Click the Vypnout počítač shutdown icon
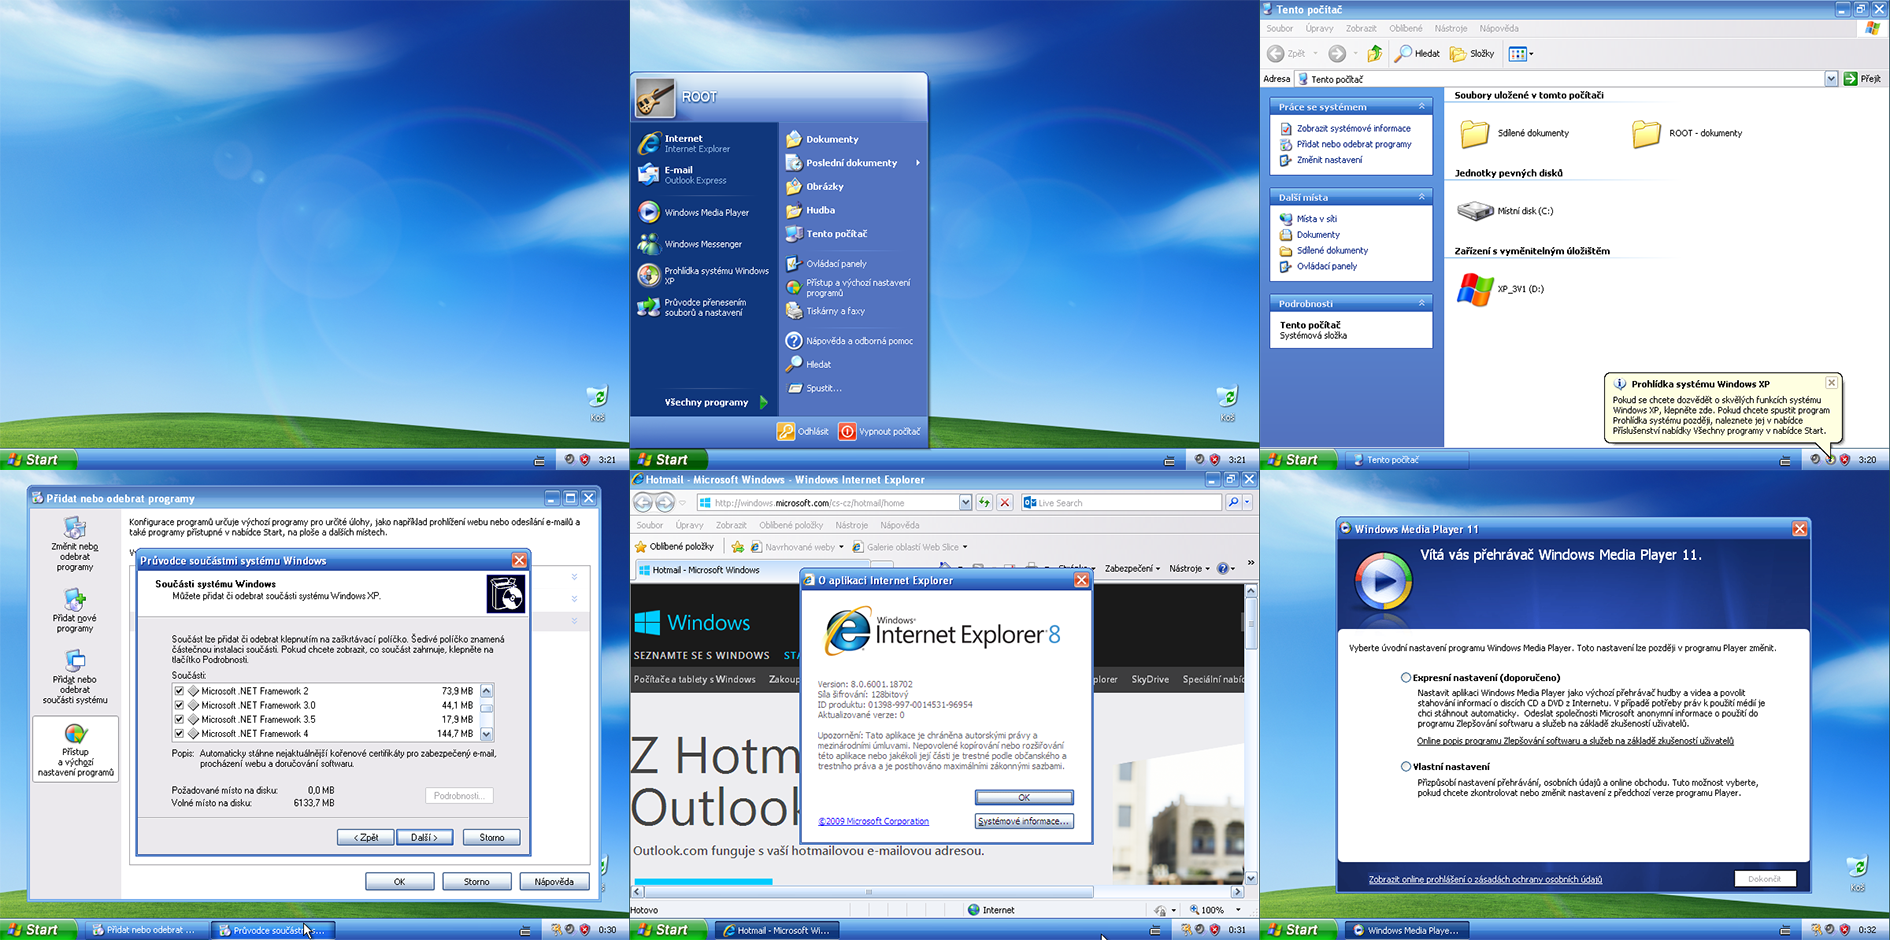Image resolution: width=1891 pixels, height=940 pixels. point(847,431)
